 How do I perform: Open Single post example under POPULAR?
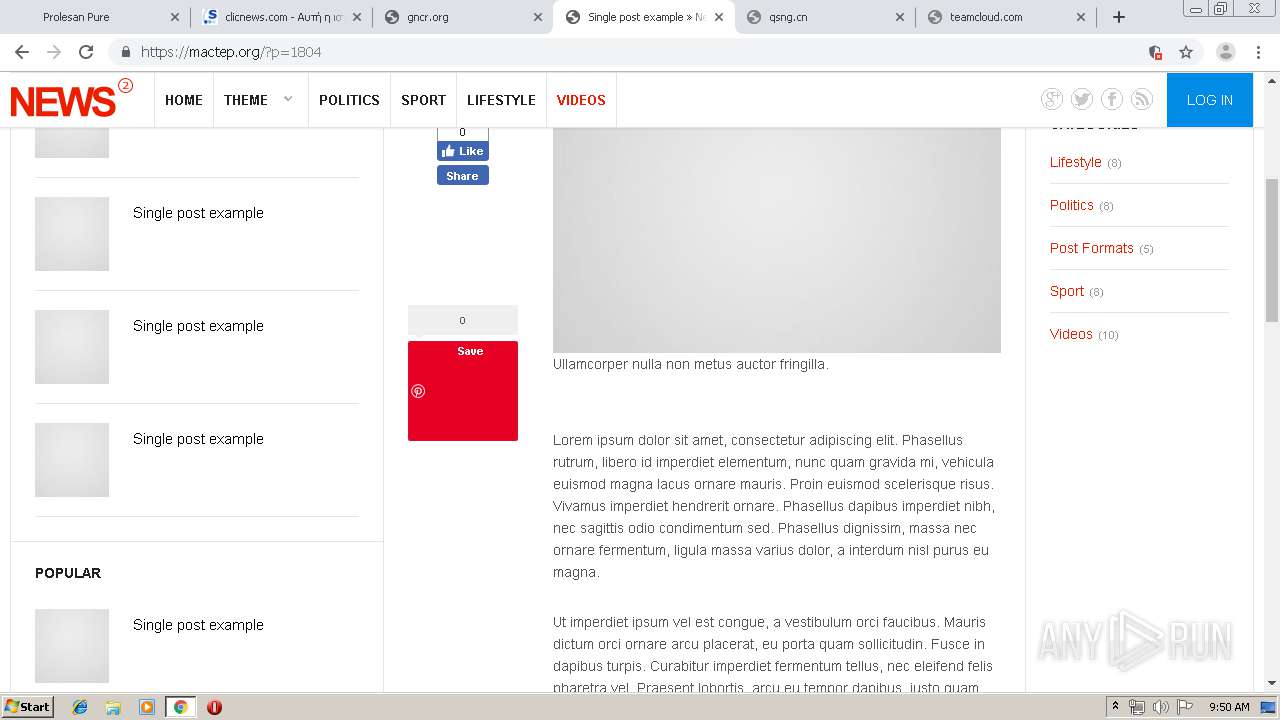point(198,625)
